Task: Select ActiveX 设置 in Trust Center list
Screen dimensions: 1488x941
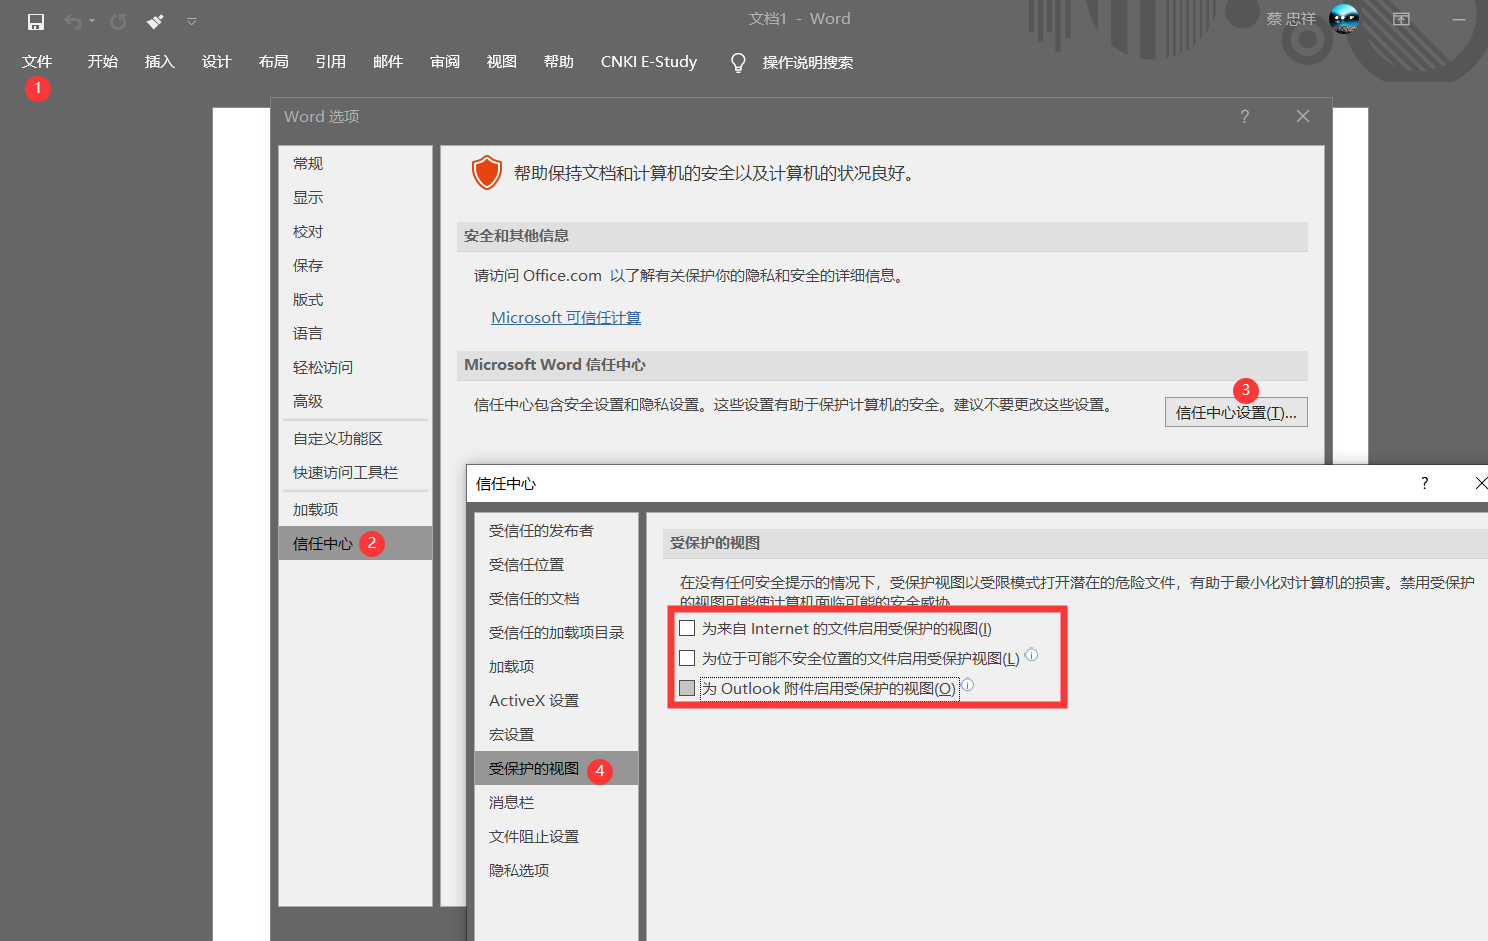Action: (x=556, y=701)
